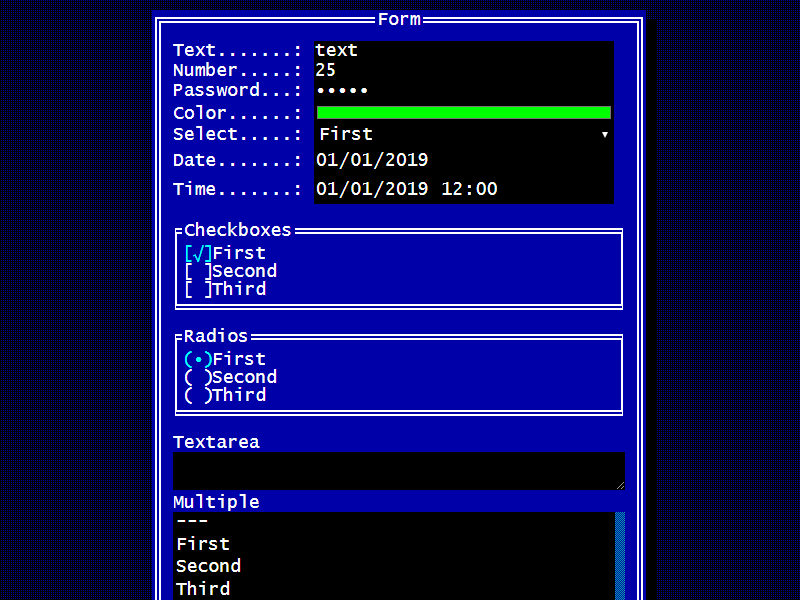Viewport: 800px width, 600px height.
Task: Click the green Color bar
Action: pos(463,112)
